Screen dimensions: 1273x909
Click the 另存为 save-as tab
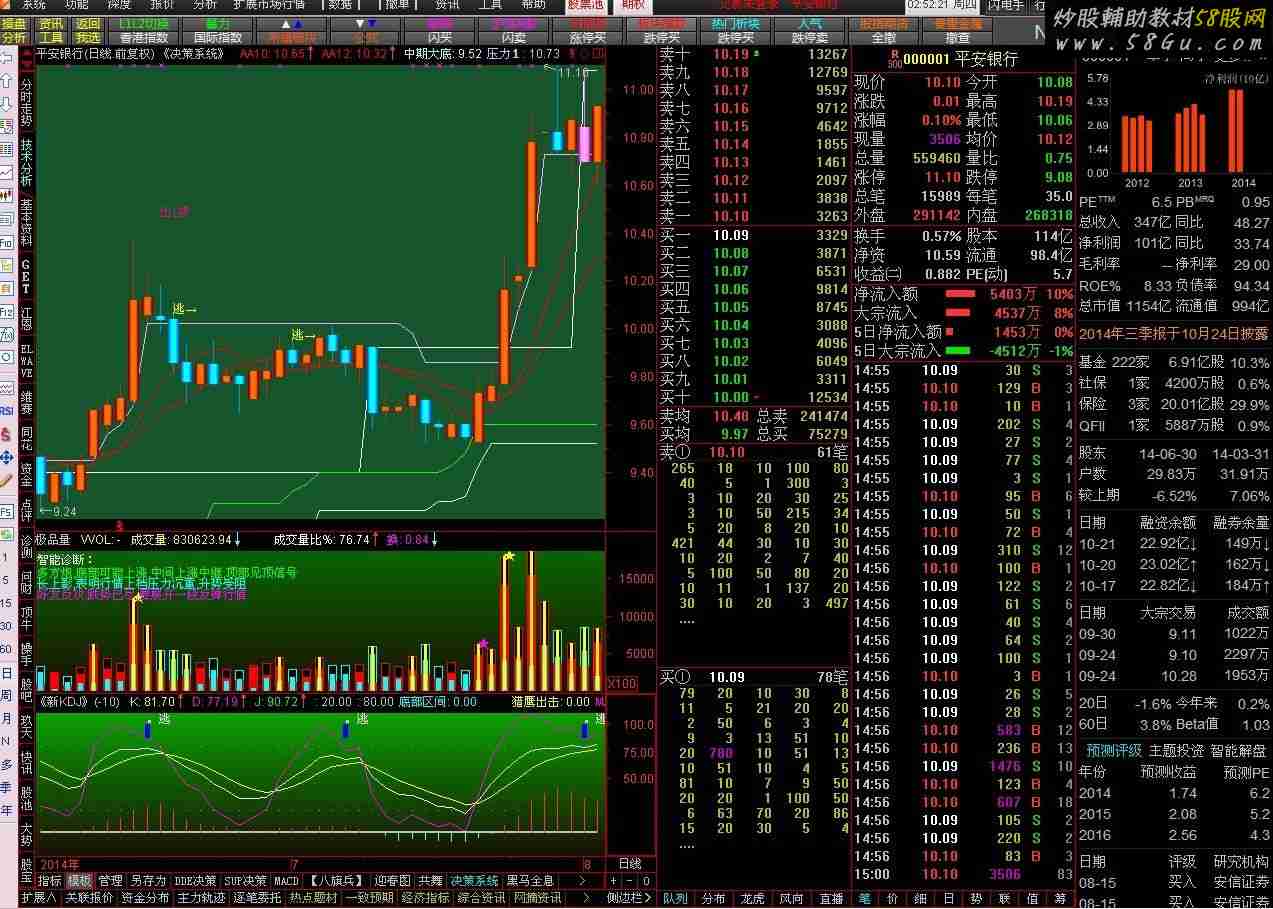tap(148, 881)
